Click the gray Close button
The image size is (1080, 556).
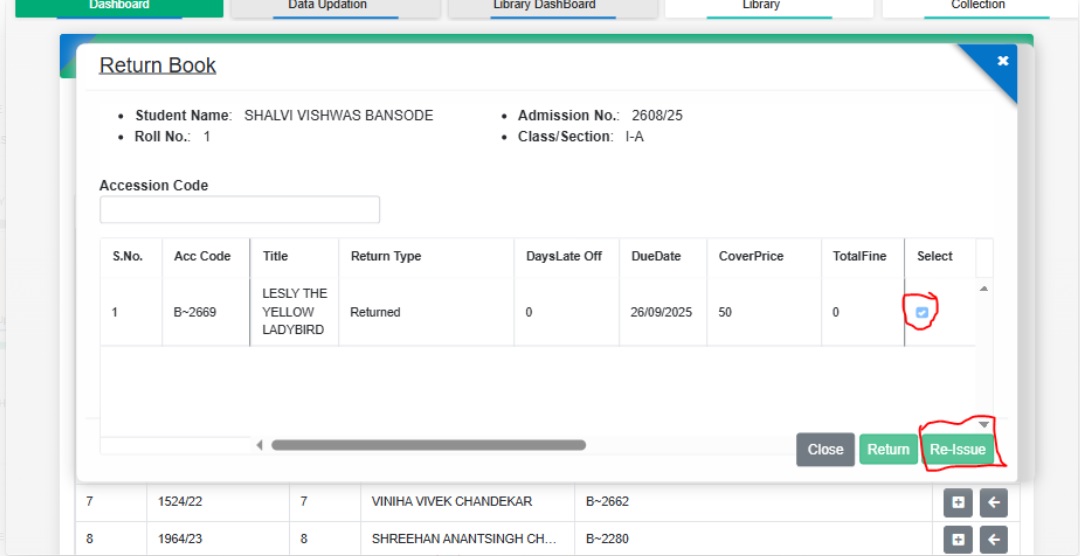(825, 450)
